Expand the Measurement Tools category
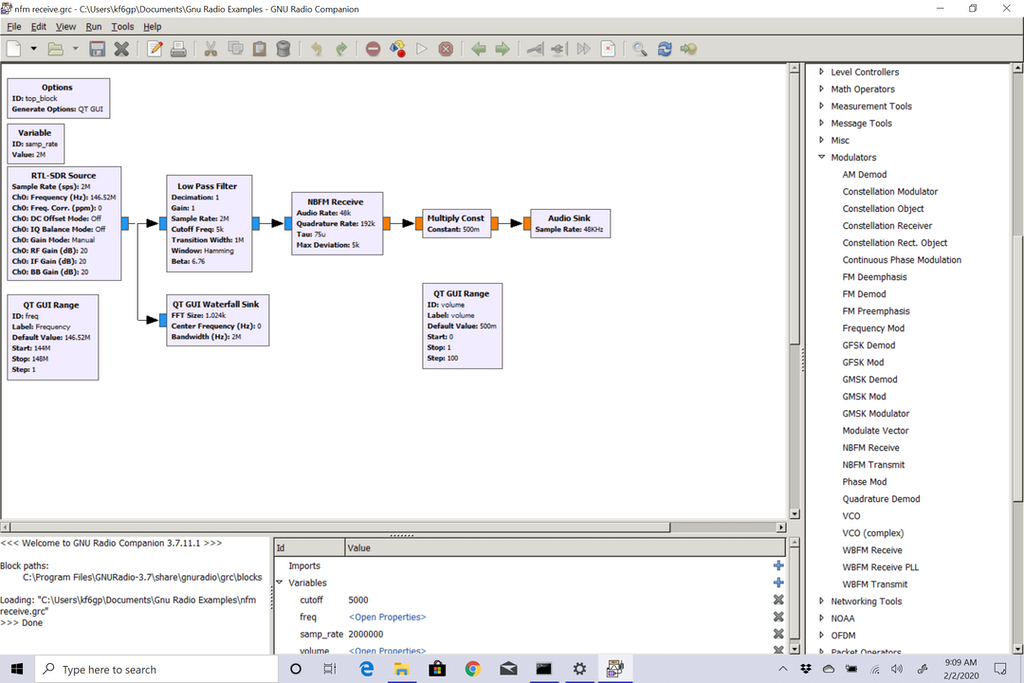The height and width of the screenshot is (683, 1024). [822, 106]
